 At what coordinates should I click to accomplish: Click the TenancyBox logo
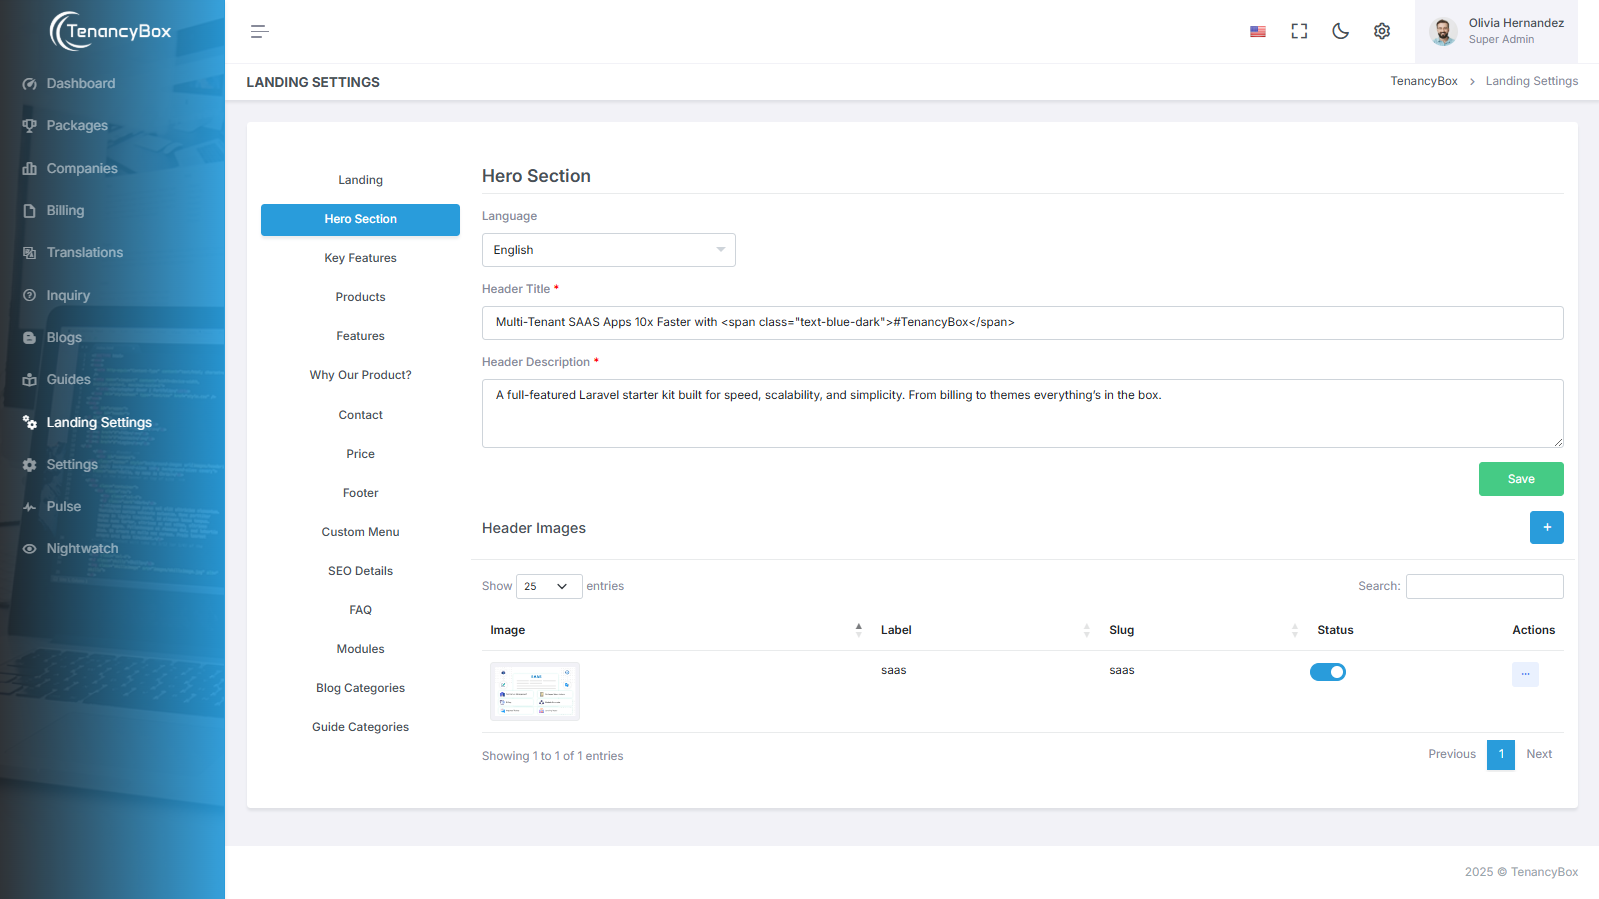(111, 31)
